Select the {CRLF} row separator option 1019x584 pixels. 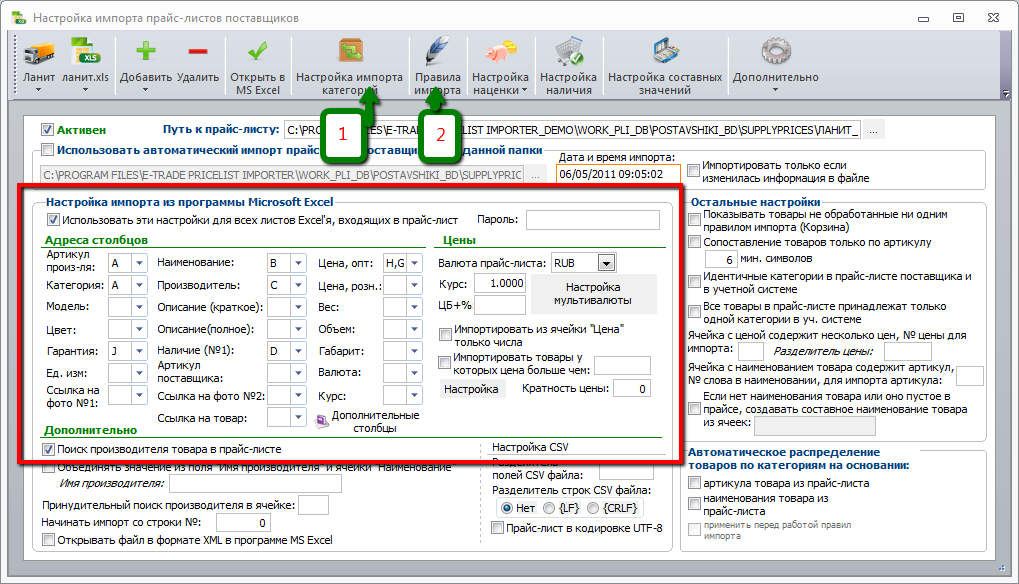[593, 508]
